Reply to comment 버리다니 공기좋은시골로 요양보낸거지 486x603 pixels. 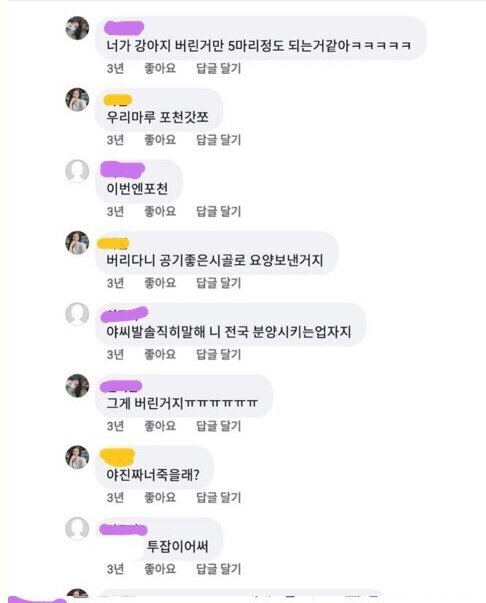point(218,283)
